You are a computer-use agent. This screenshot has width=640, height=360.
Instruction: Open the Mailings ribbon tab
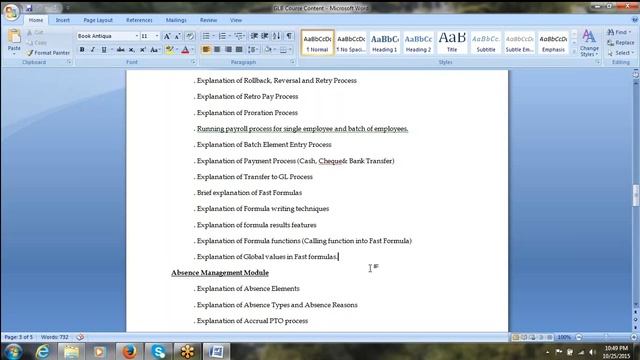[176, 20]
